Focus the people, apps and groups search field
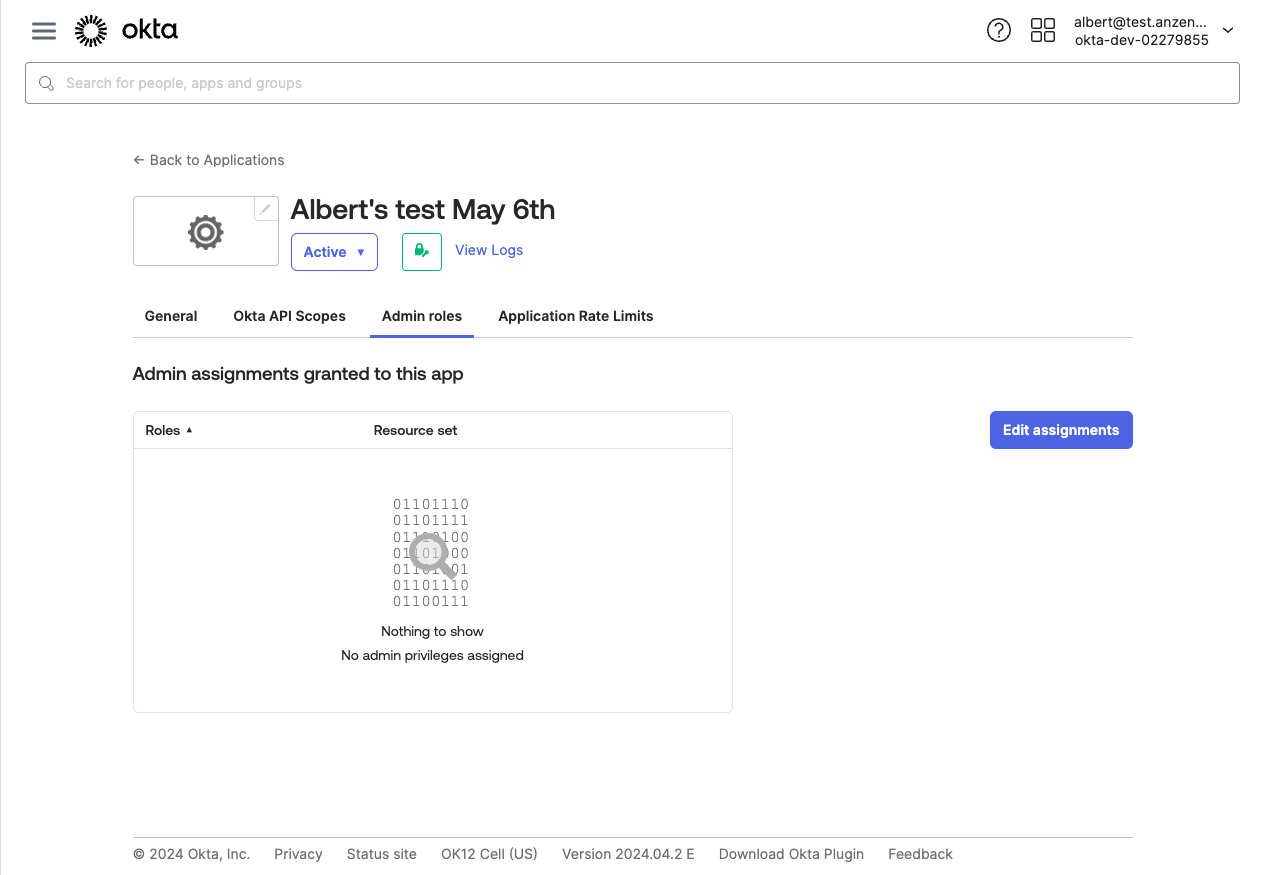Viewport: 1264px width, 875px height. pos(640,84)
